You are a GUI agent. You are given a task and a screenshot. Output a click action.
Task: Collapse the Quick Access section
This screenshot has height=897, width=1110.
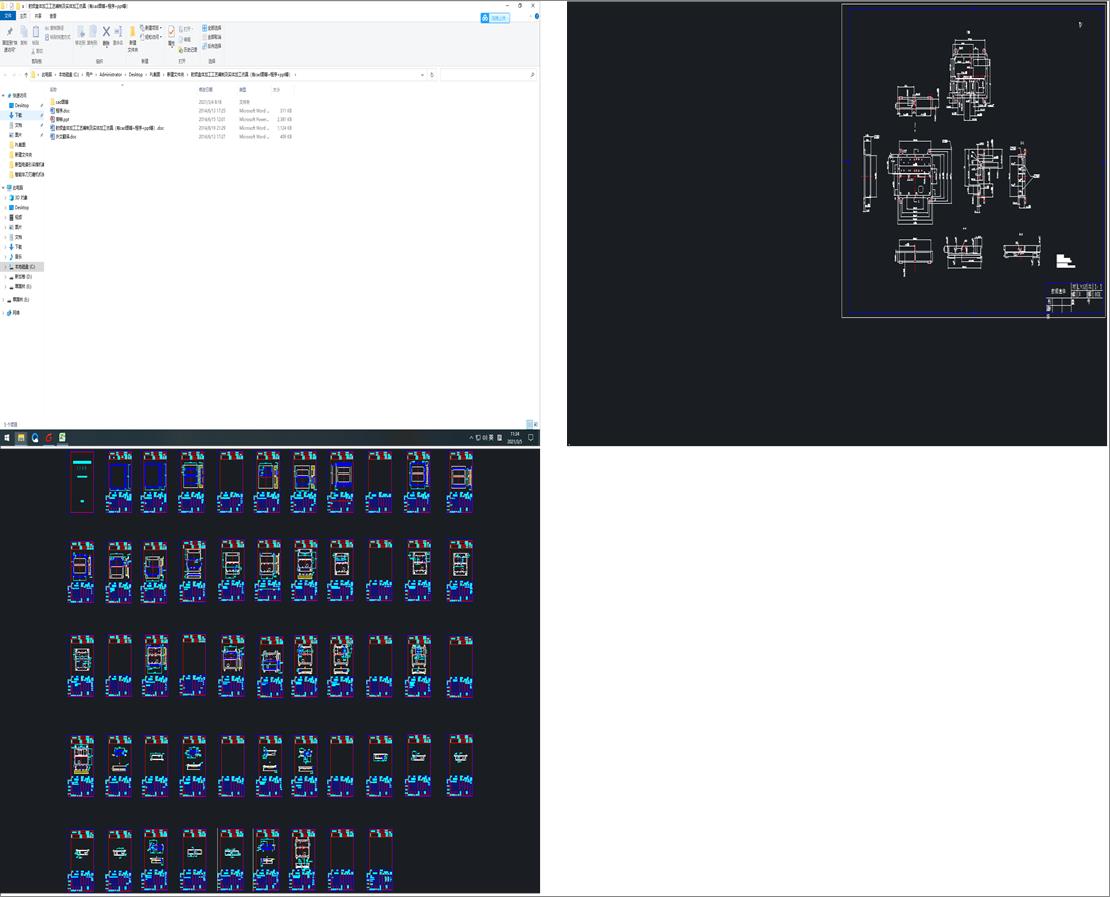pyautogui.click(x=4, y=95)
